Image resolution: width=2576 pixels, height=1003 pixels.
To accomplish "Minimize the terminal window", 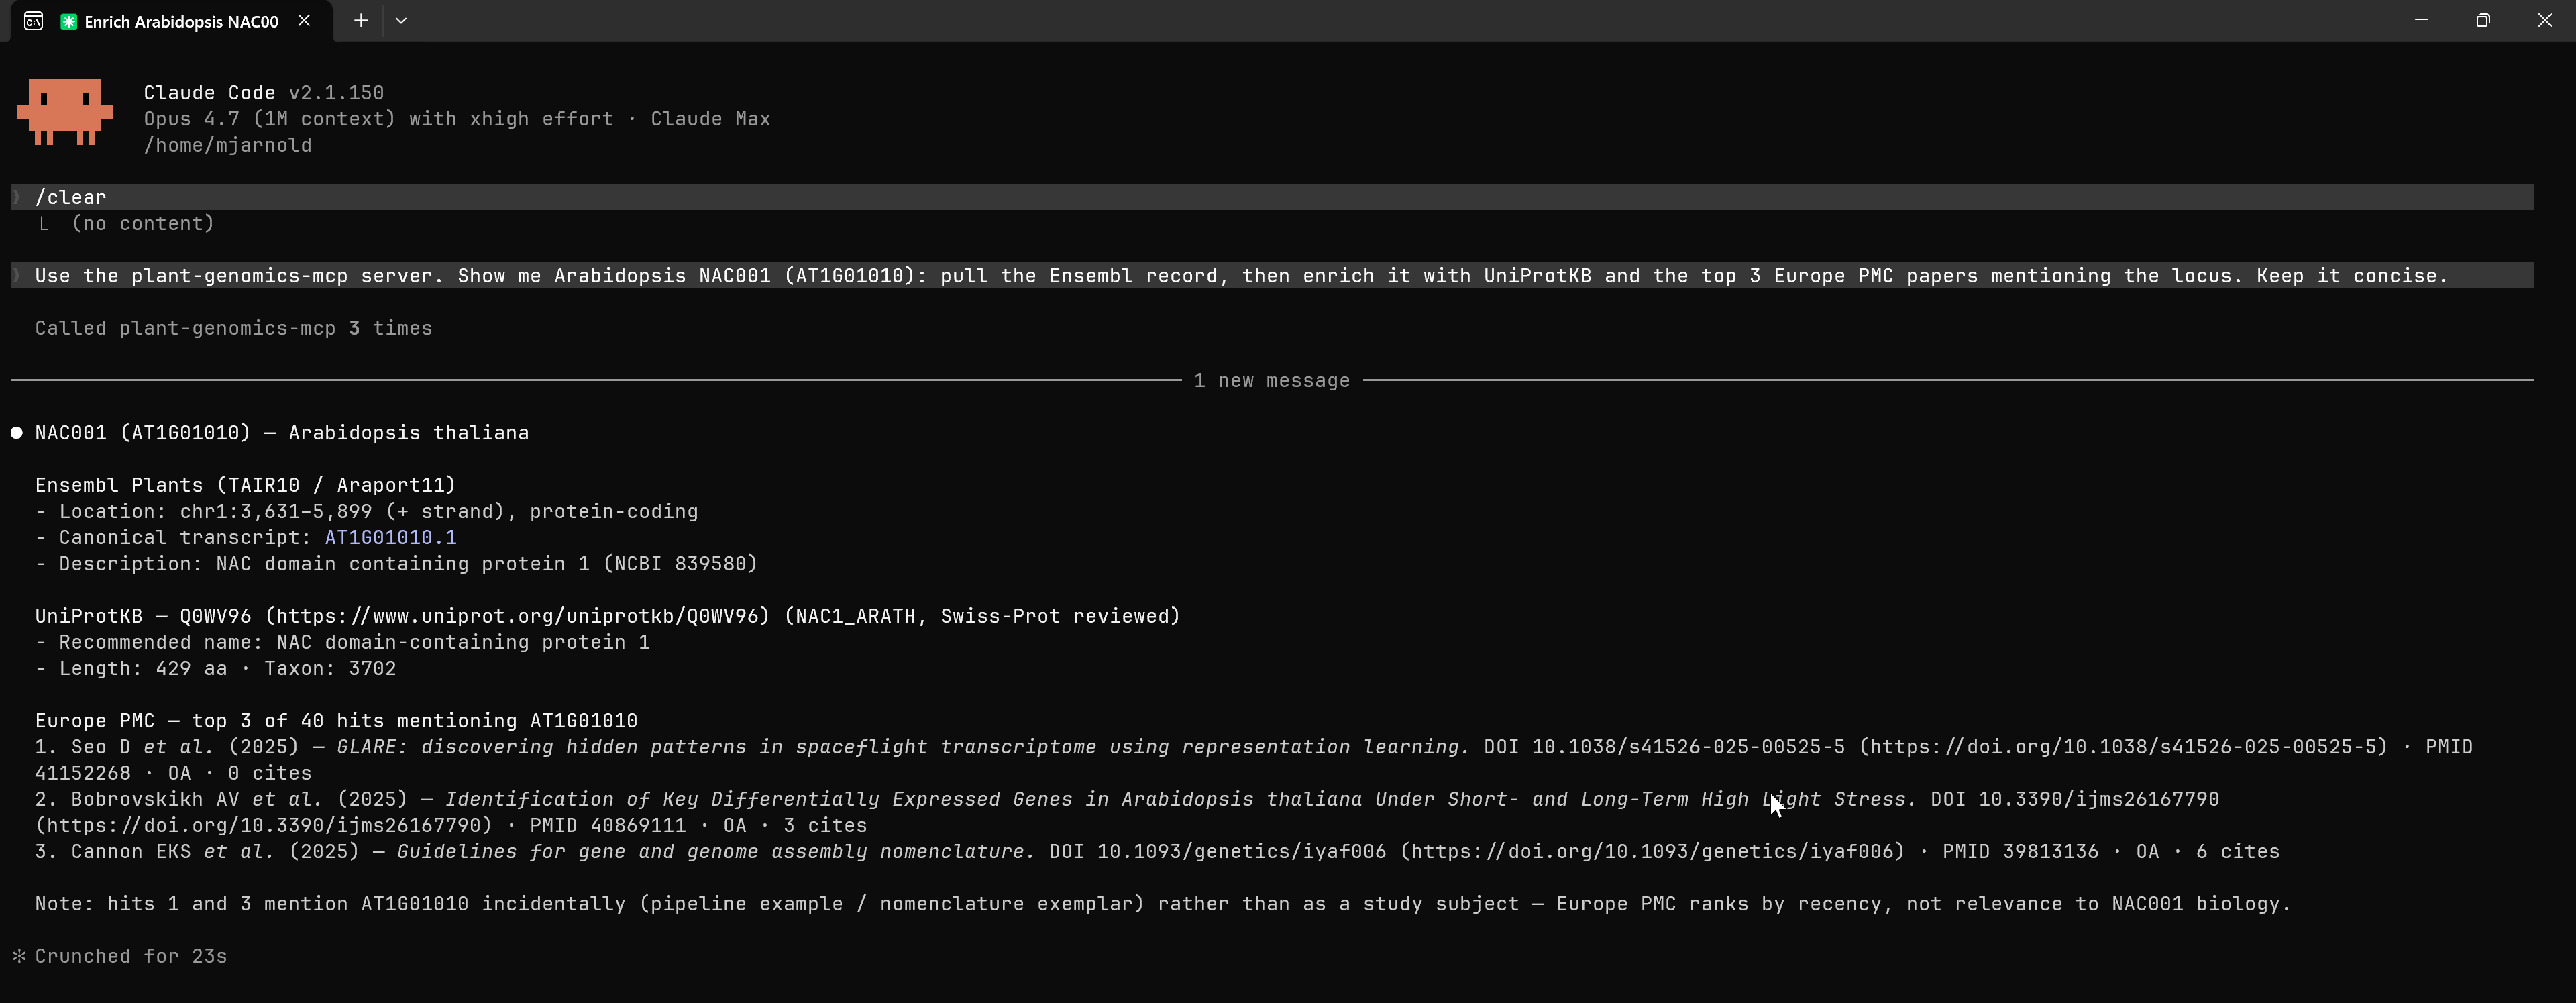I will pos(2421,20).
